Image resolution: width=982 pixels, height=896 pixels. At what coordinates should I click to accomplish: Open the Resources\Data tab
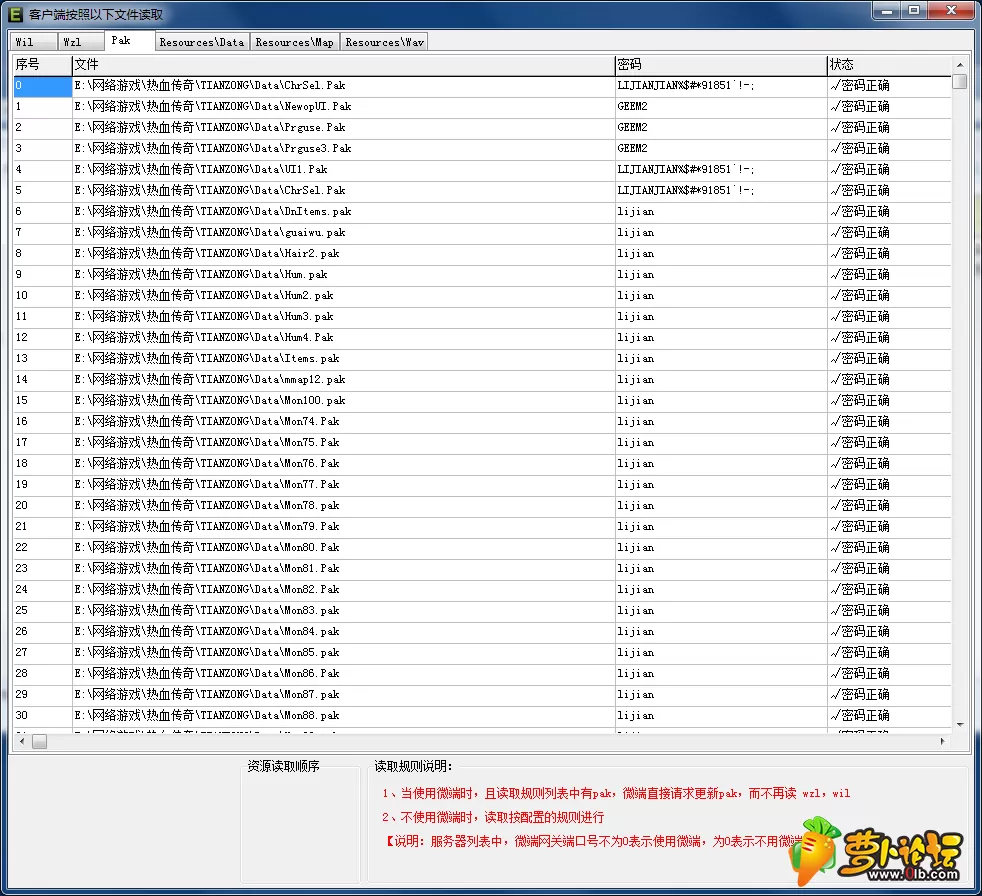click(202, 42)
